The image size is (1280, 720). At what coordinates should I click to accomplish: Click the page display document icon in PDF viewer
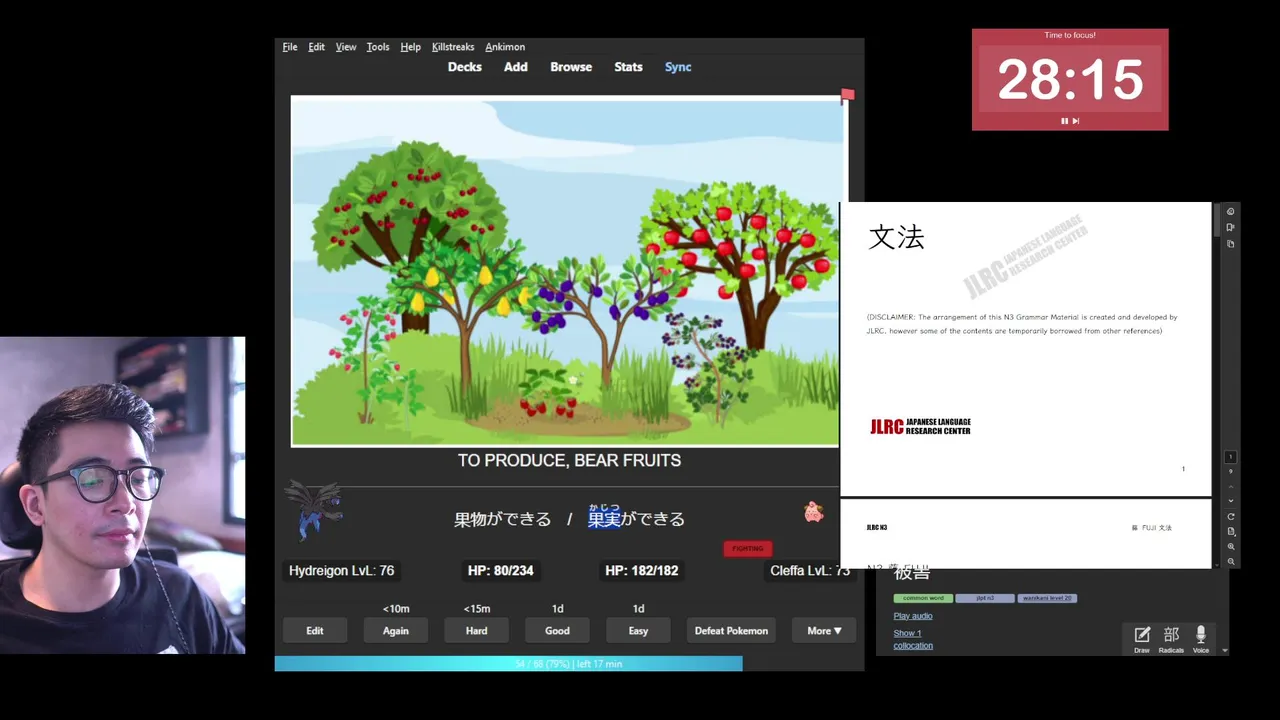[x=1231, y=532]
